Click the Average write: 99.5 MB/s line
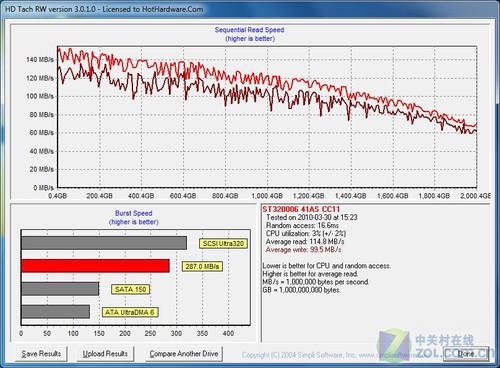The image size is (500, 368). (x=303, y=250)
